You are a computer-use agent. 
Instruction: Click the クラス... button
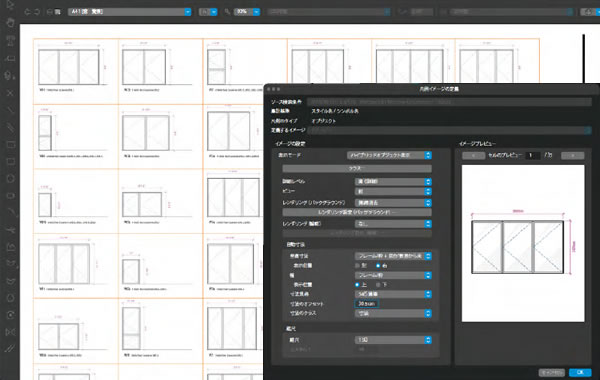coord(357,168)
